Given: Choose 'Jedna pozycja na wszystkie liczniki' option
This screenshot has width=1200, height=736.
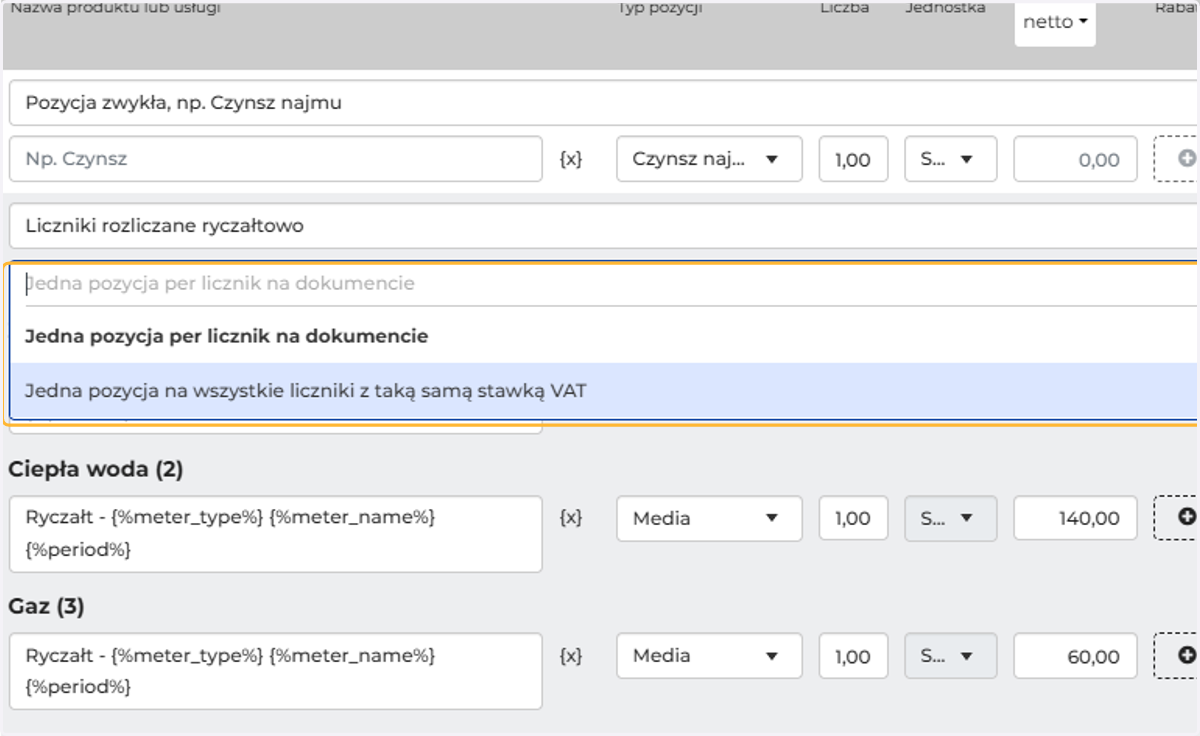Looking at the screenshot, I should pyautogui.click(x=604, y=390).
